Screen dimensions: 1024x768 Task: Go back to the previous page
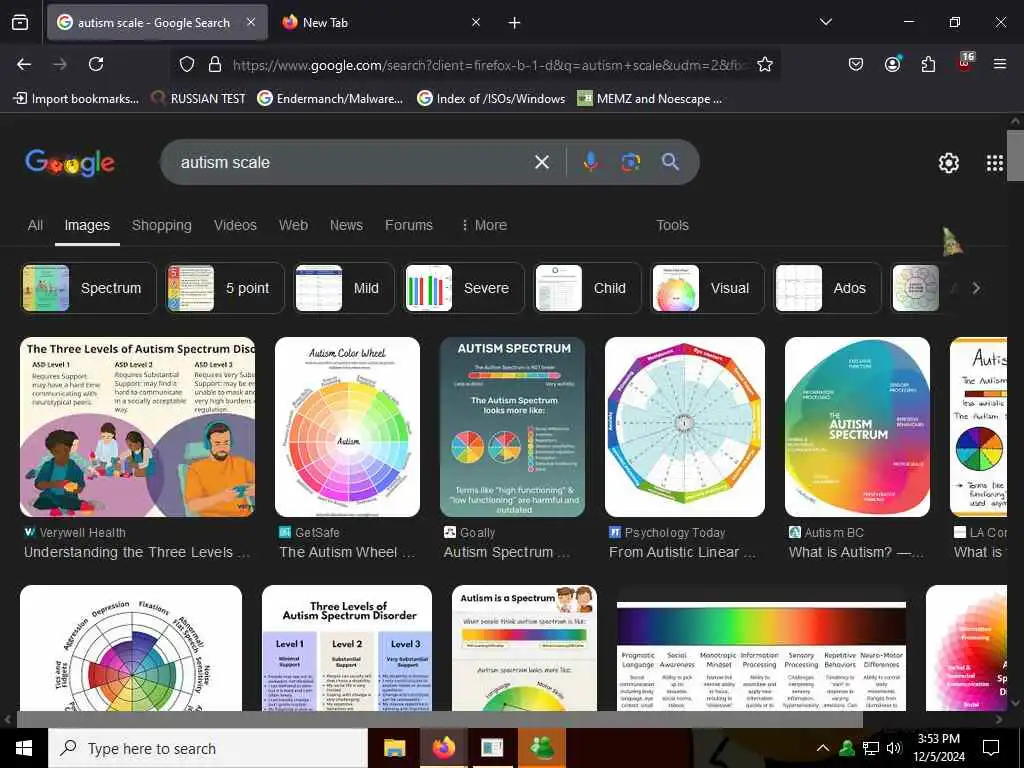pyautogui.click(x=24, y=64)
